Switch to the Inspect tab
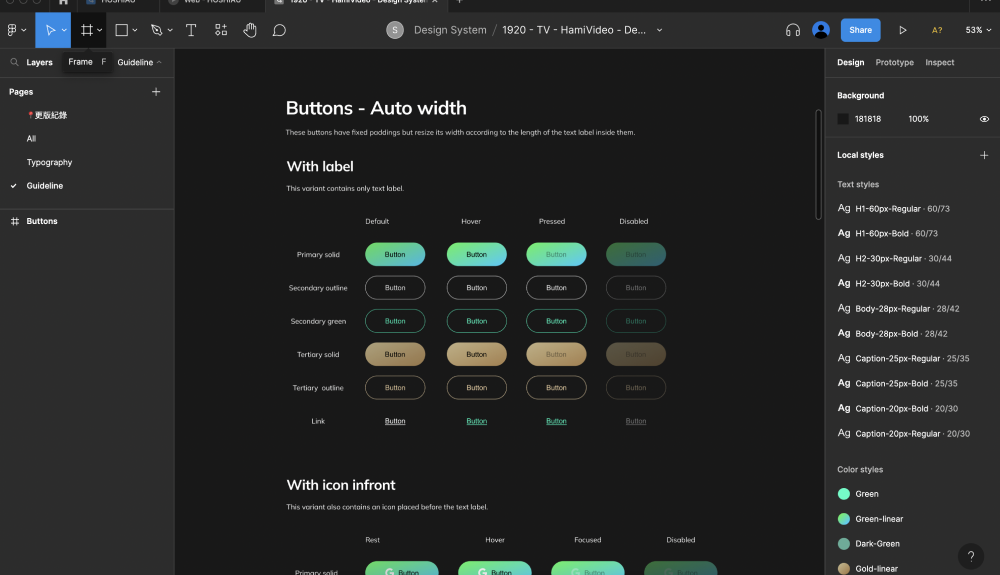 (x=939, y=62)
